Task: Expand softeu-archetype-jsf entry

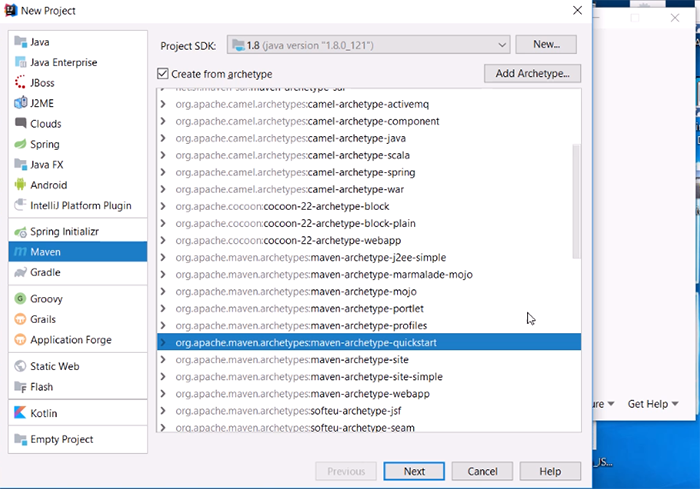Action: pyautogui.click(x=163, y=410)
